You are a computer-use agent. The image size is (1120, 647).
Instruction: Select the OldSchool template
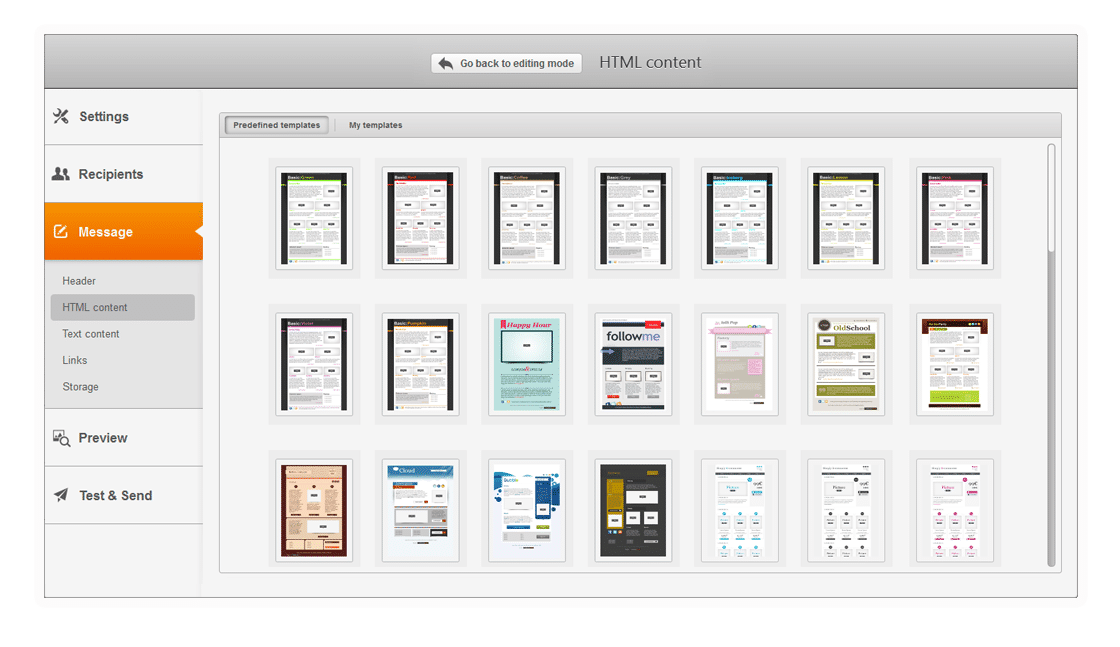pyautogui.click(x=846, y=365)
